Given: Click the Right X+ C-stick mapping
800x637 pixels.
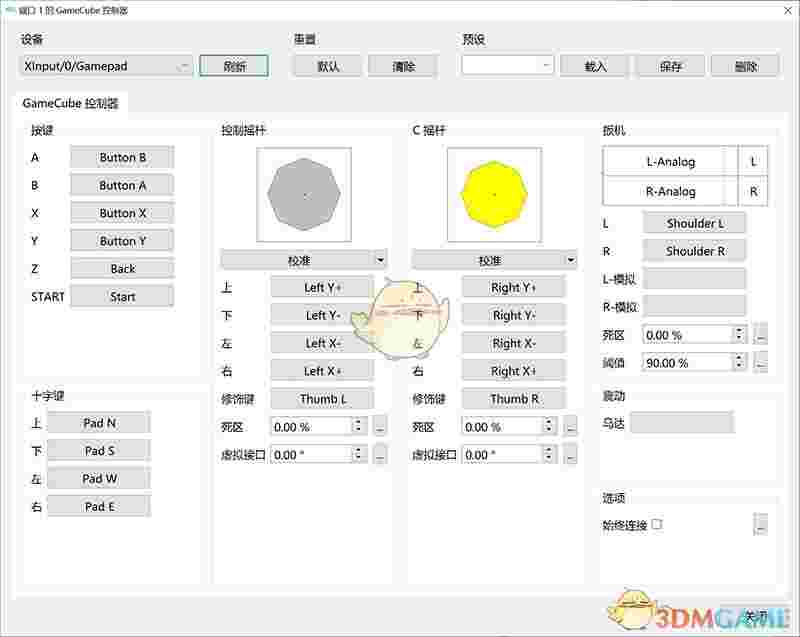Looking at the screenshot, I should (x=514, y=371).
